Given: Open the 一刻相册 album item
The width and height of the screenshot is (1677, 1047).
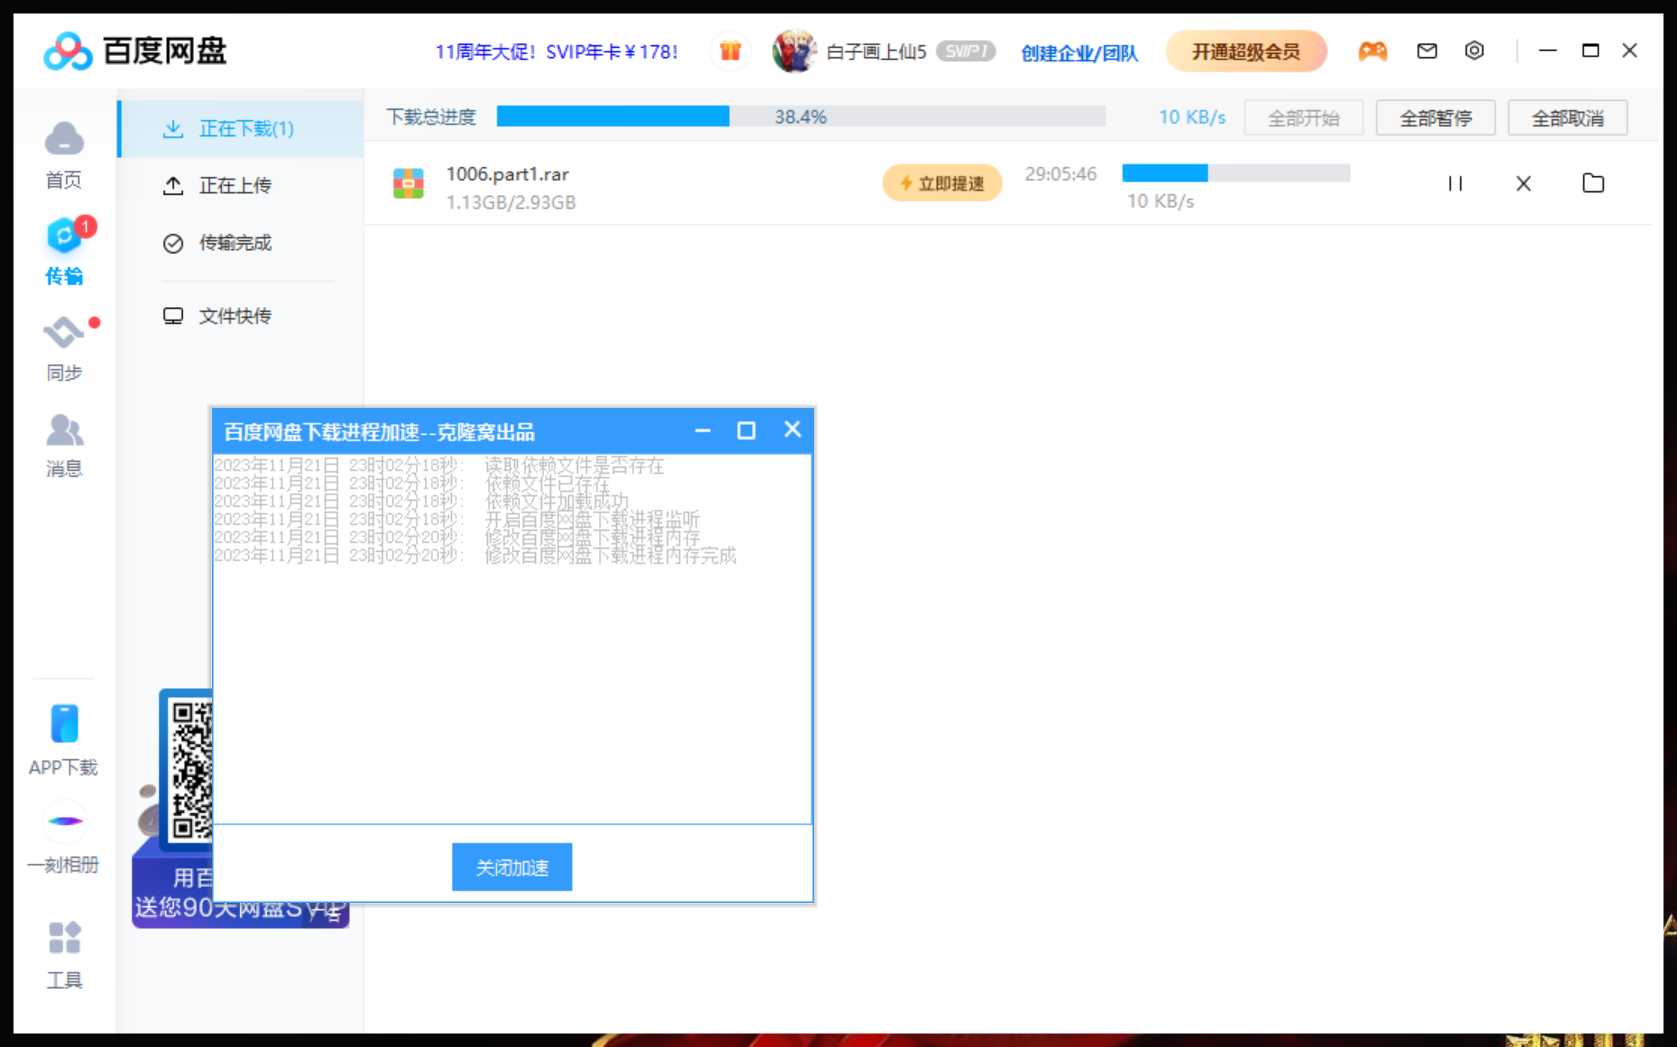Looking at the screenshot, I should coord(63,840).
